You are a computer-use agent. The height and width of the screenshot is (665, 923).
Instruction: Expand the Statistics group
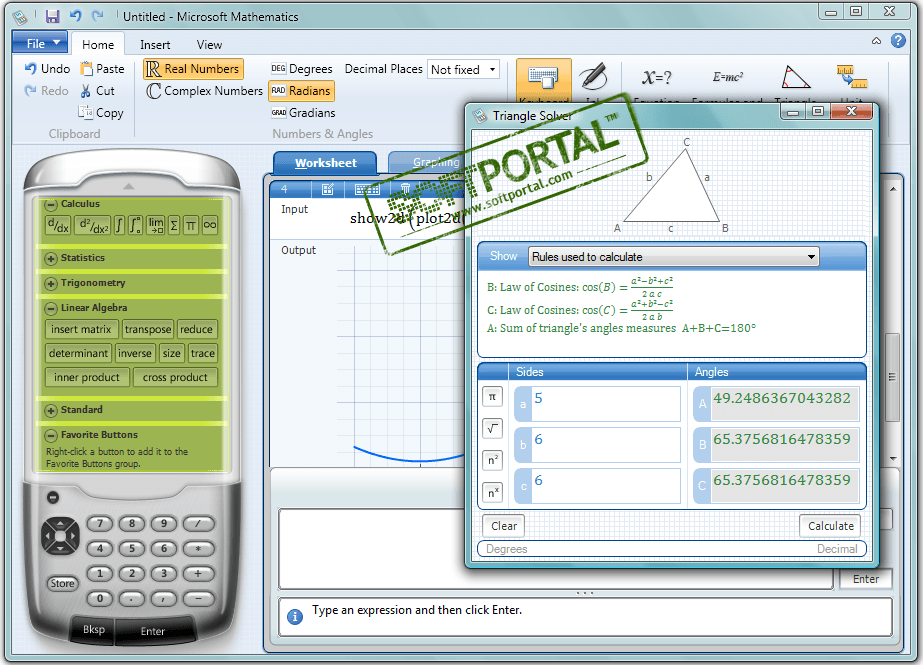coord(51,258)
